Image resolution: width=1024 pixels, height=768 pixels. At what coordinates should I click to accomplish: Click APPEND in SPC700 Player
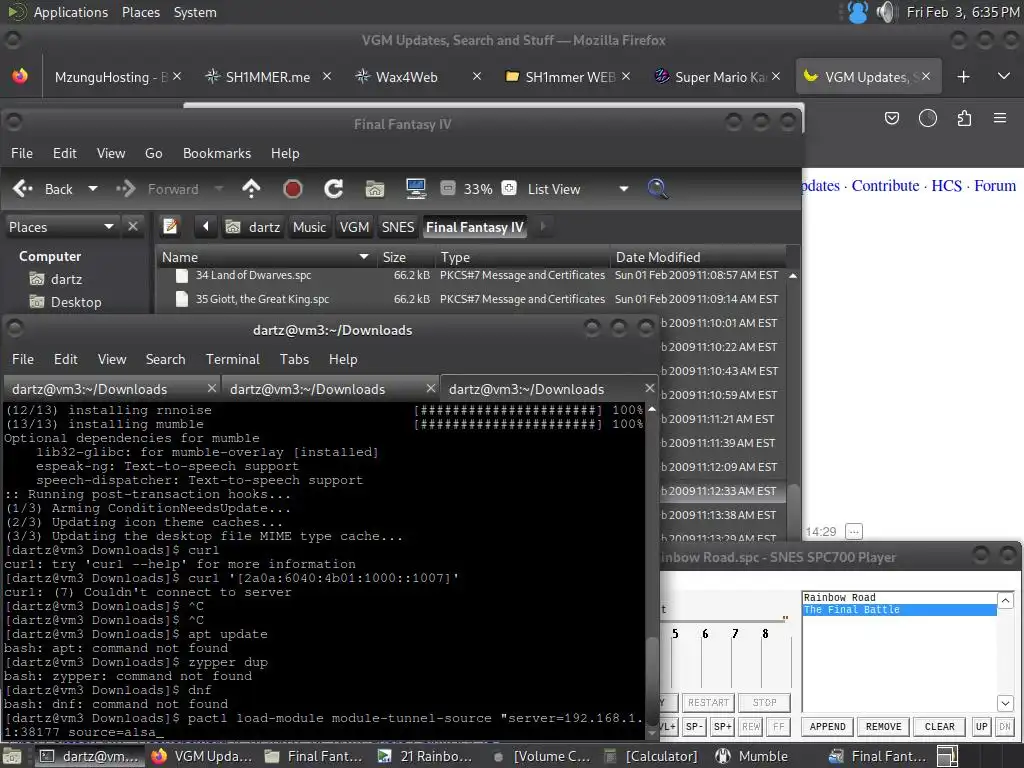[x=827, y=726]
